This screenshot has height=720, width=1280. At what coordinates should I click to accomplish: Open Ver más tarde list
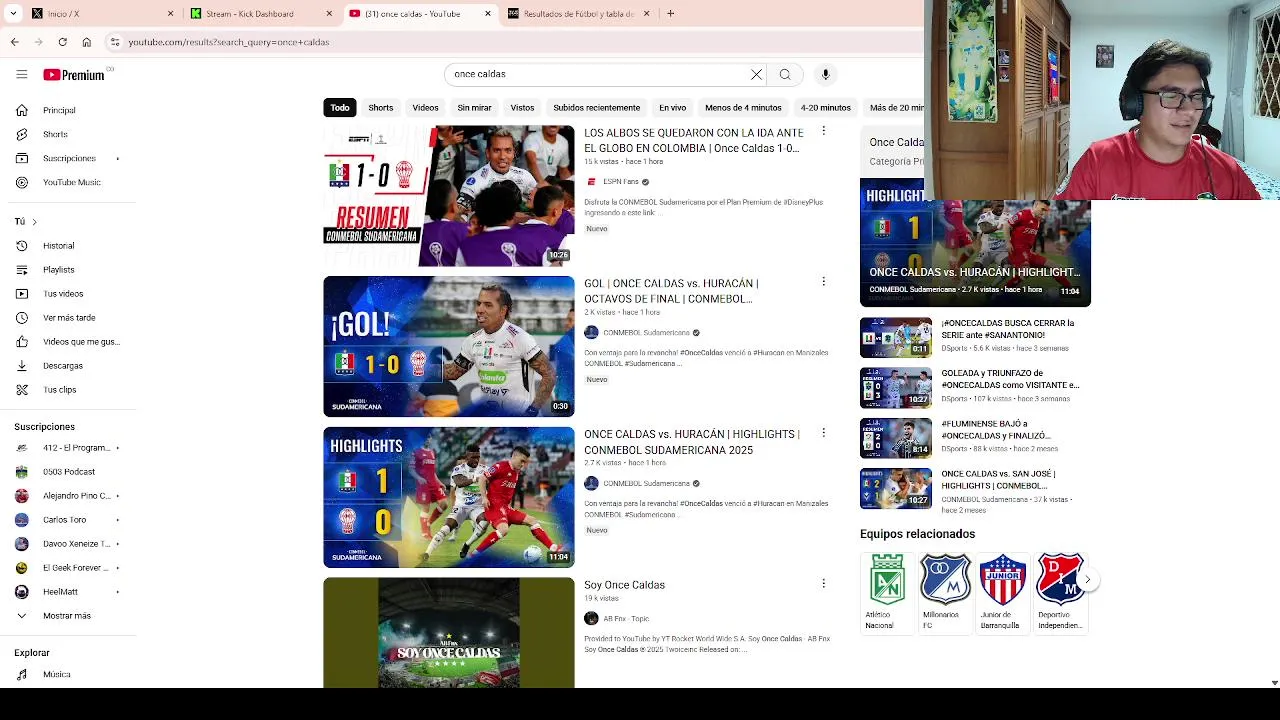[68, 317]
